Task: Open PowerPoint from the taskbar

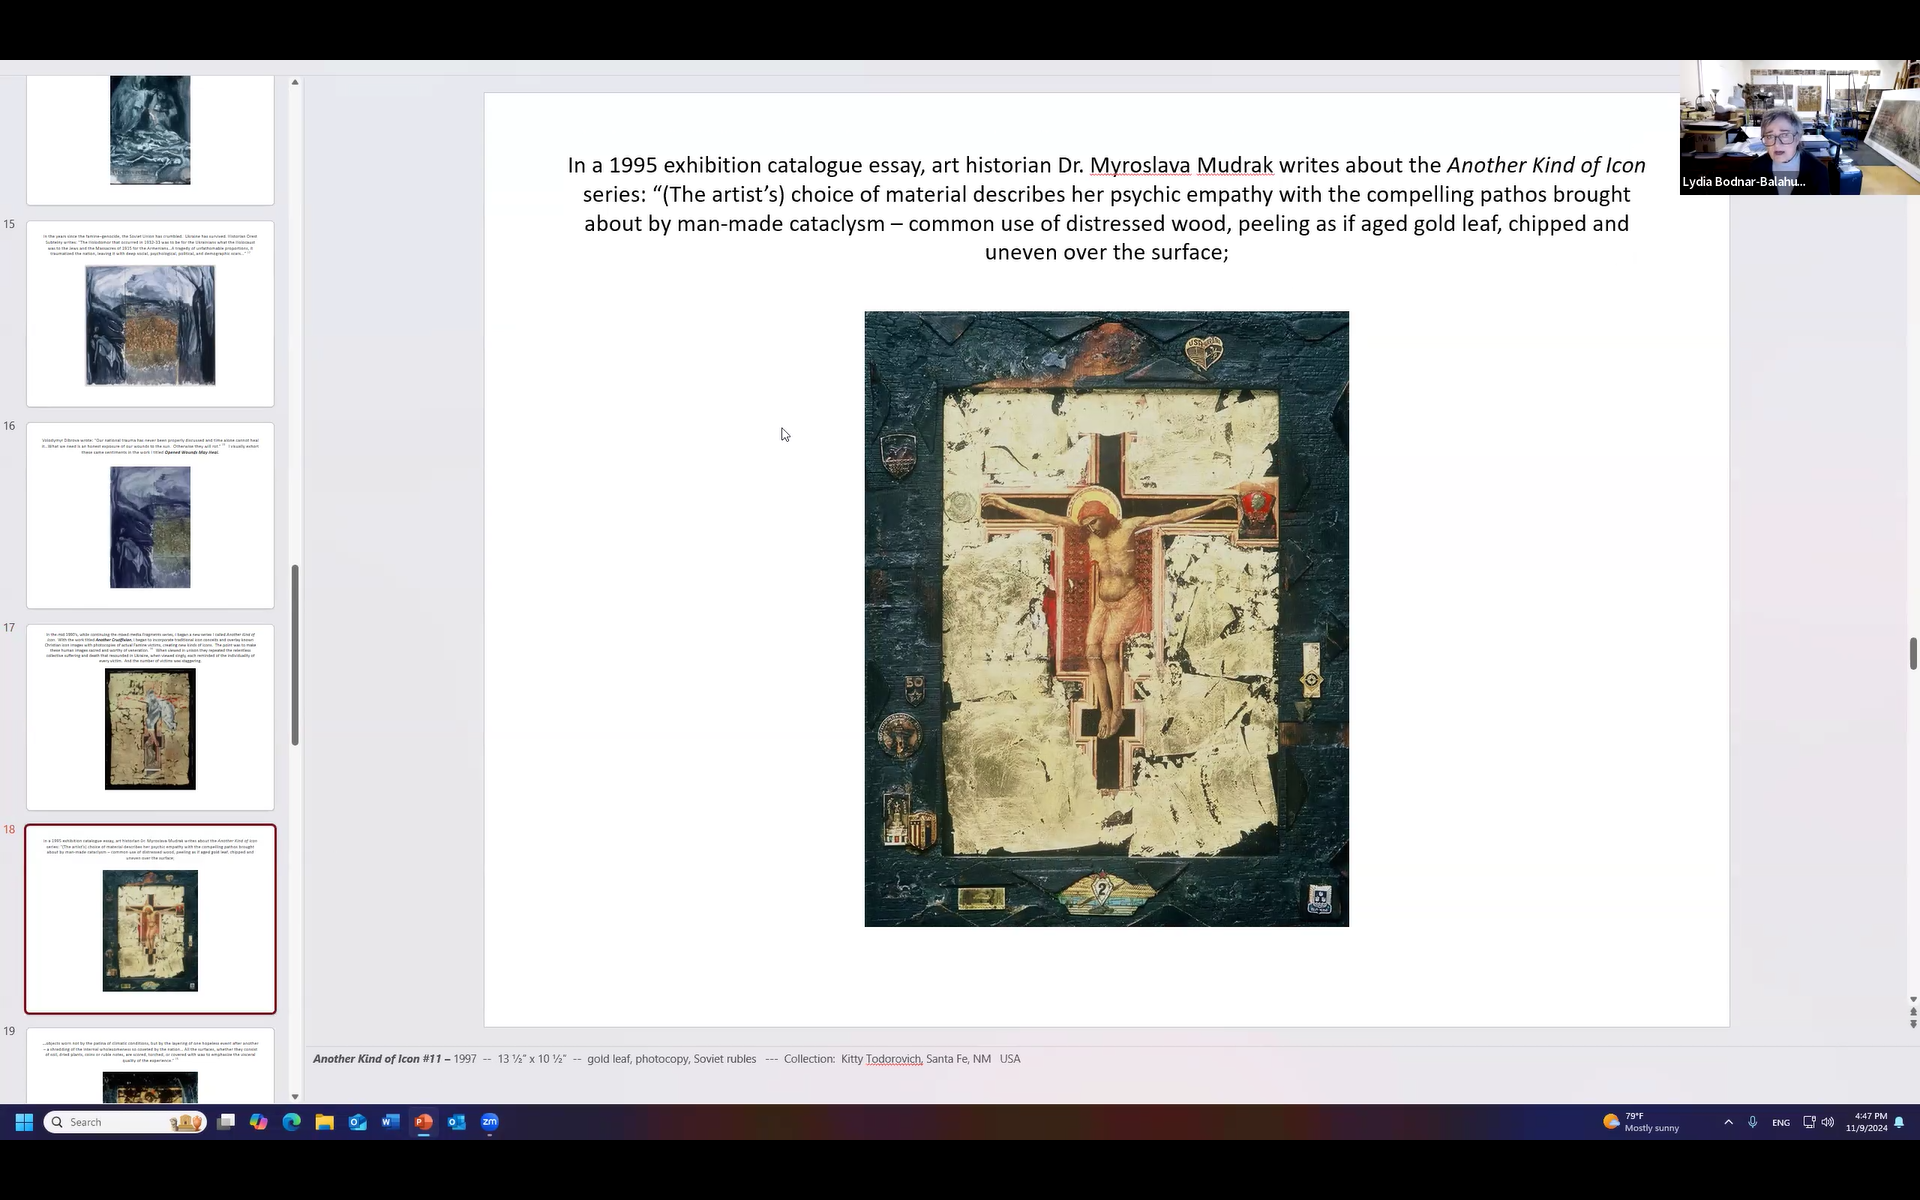Action: pyautogui.click(x=424, y=1122)
